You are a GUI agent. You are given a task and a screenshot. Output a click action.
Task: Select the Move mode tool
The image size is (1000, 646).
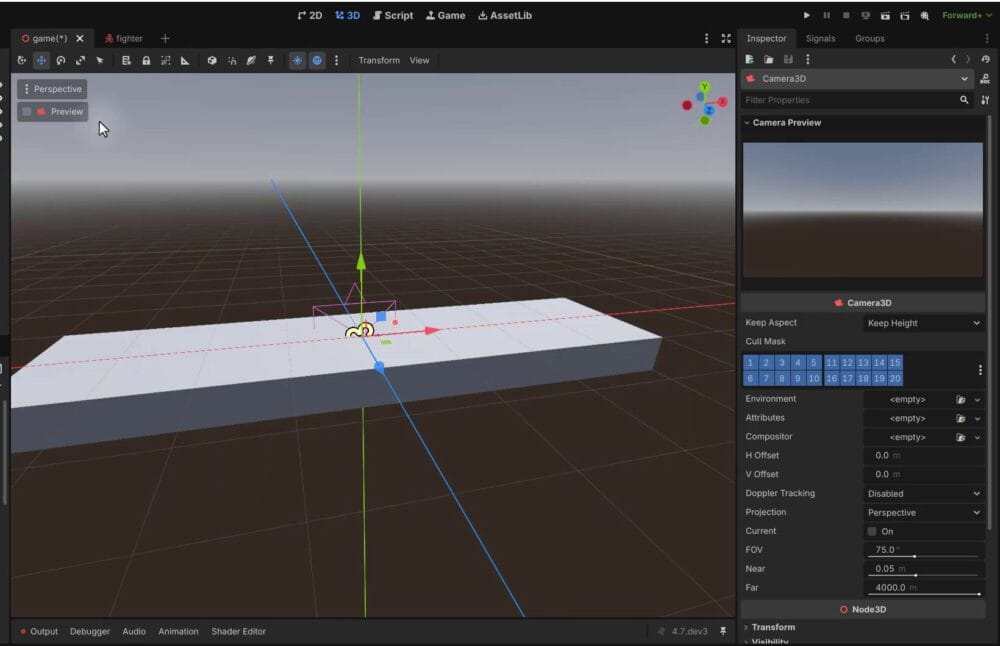pos(41,61)
